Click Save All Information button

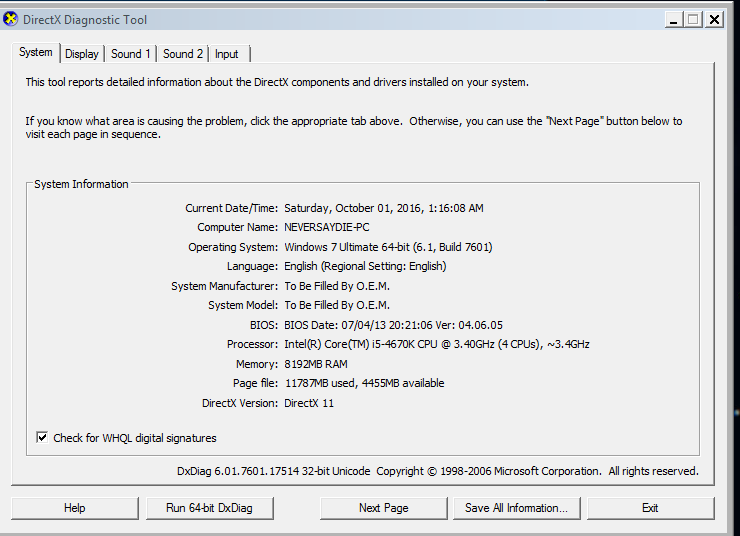click(516, 508)
